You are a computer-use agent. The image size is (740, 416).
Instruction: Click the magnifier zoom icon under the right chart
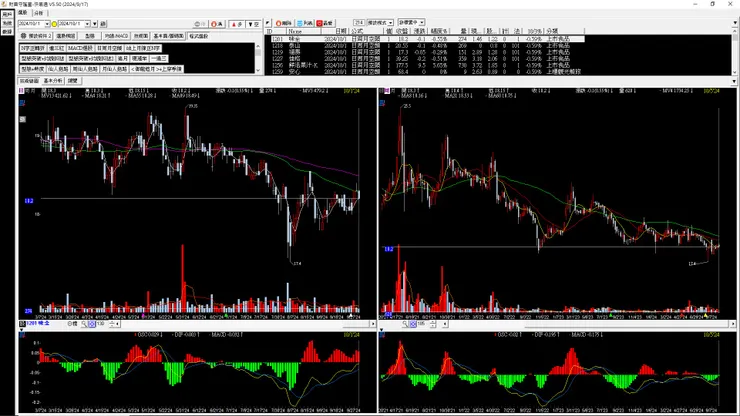click(405, 324)
